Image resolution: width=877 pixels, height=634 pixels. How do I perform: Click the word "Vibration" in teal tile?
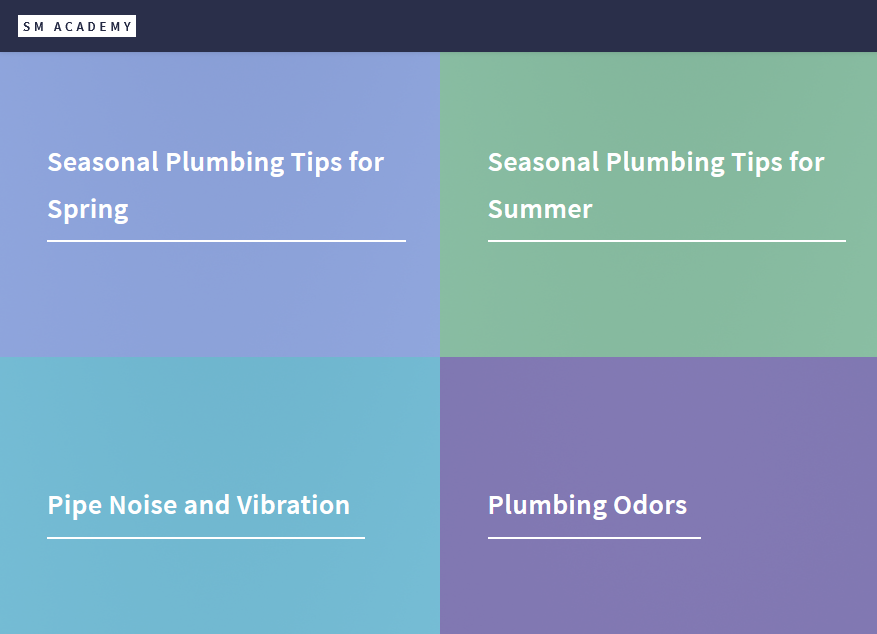(x=293, y=505)
